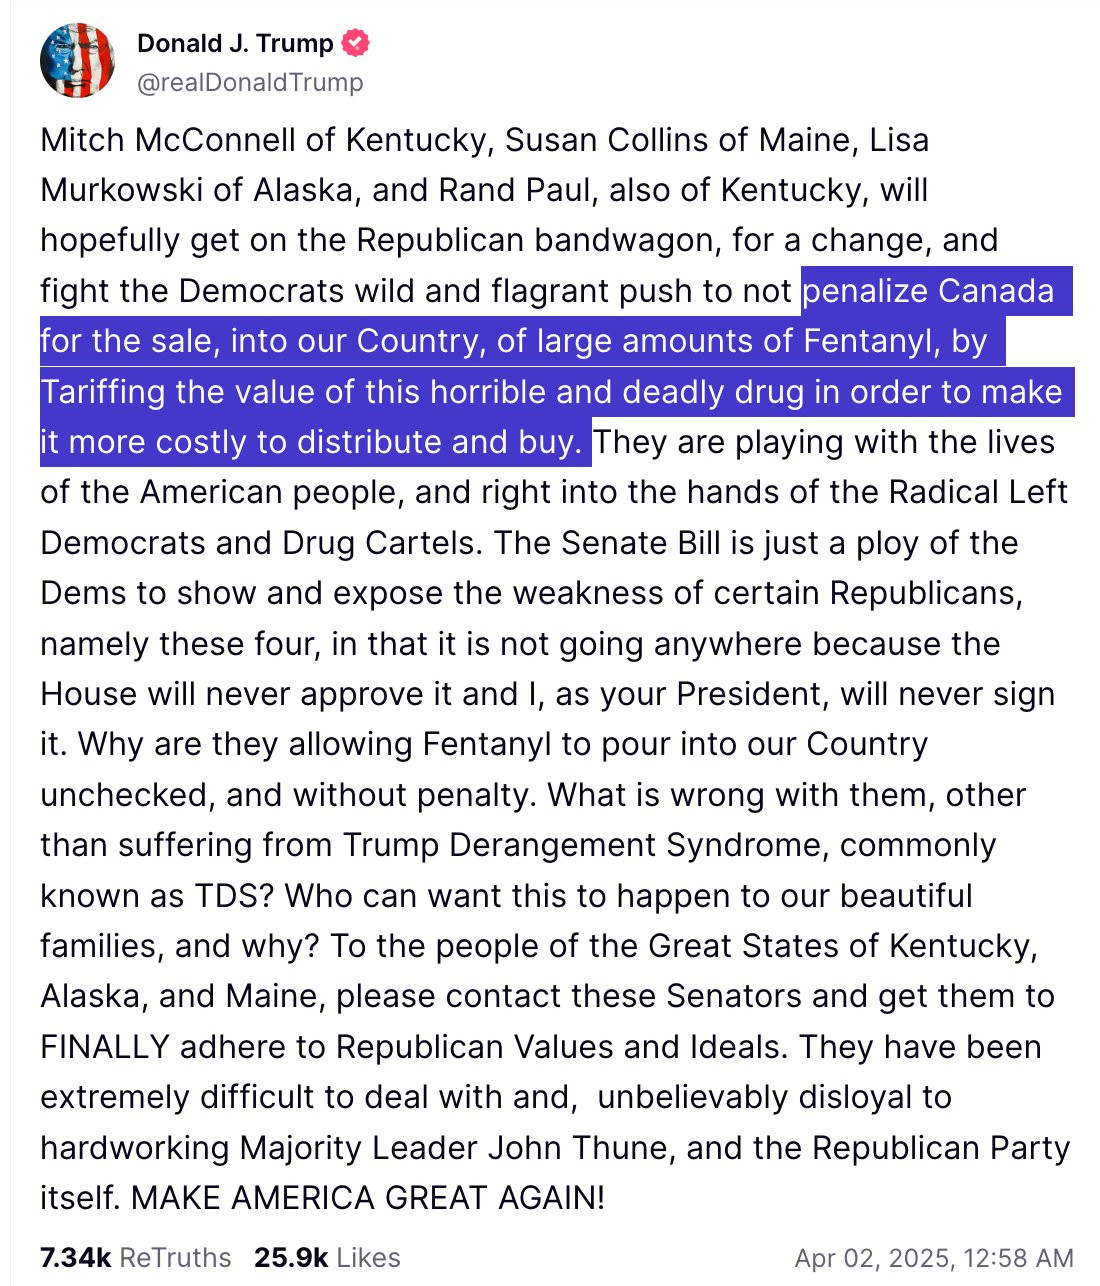Click the highlighted 'it more costly' line
This screenshot has width=1100, height=1286.
(x=311, y=442)
